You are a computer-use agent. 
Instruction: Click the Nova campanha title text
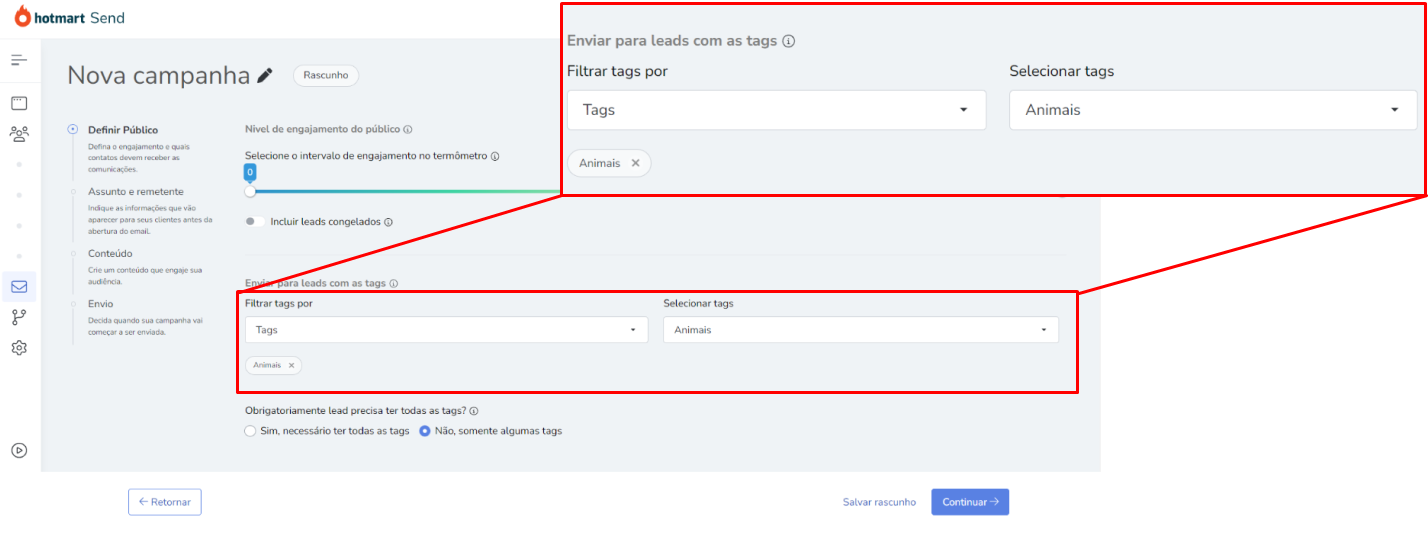click(159, 75)
